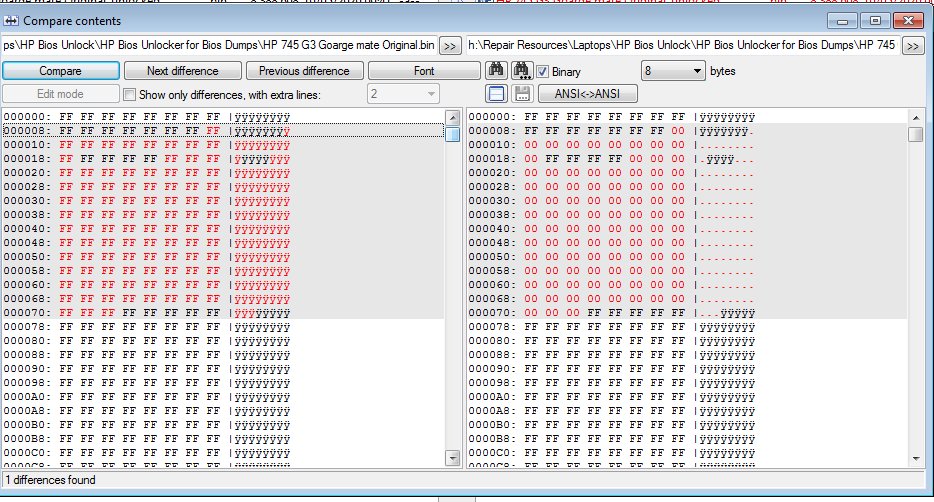Go to Next difference
934x502 pixels.
[183, 70]
